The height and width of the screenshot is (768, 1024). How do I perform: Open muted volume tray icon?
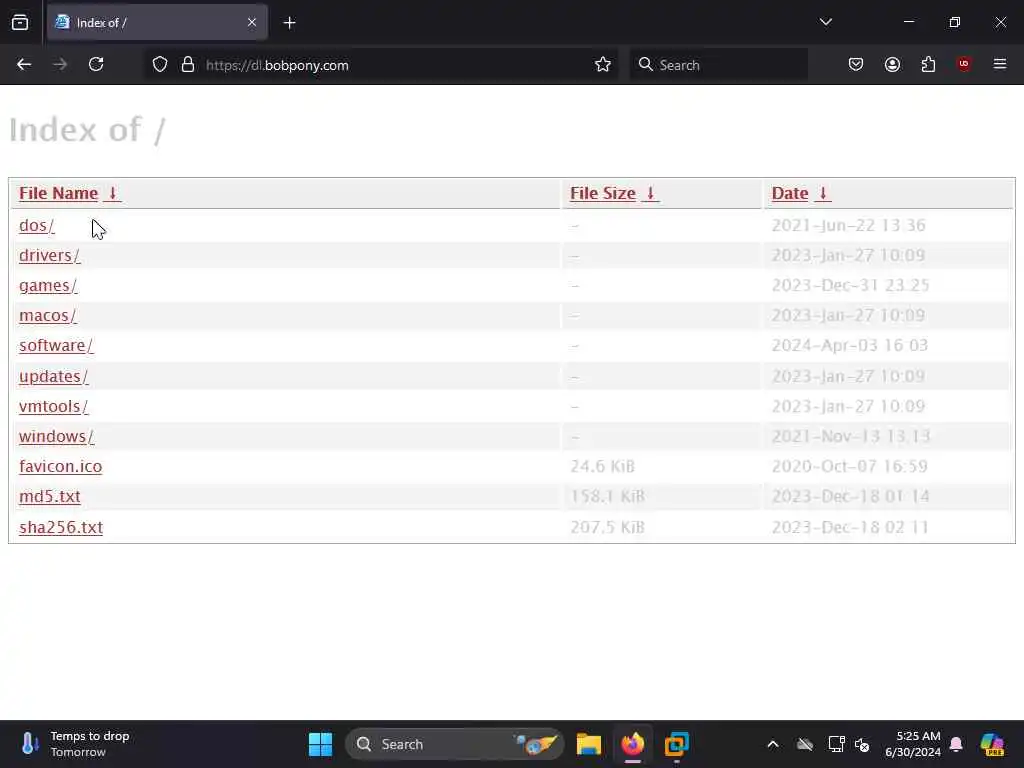coord(862,744)
